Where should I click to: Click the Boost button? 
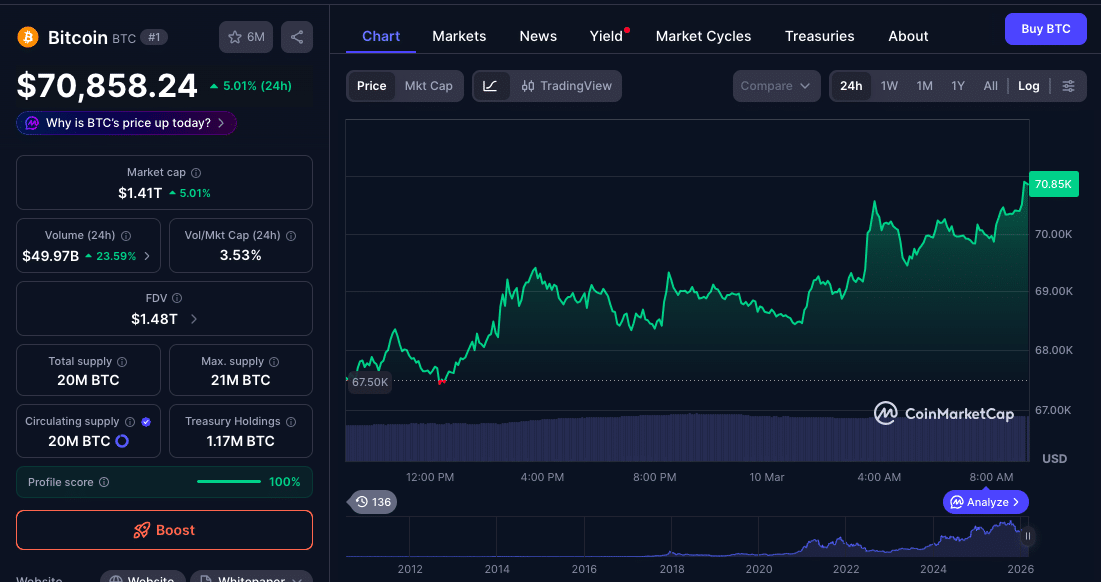(x=164, y=530)
